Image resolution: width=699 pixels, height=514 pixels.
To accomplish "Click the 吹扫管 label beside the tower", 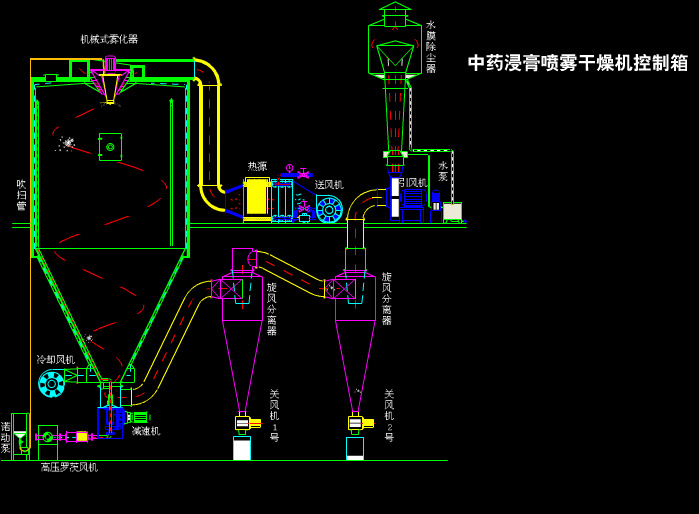I will [x=21, y=195].
